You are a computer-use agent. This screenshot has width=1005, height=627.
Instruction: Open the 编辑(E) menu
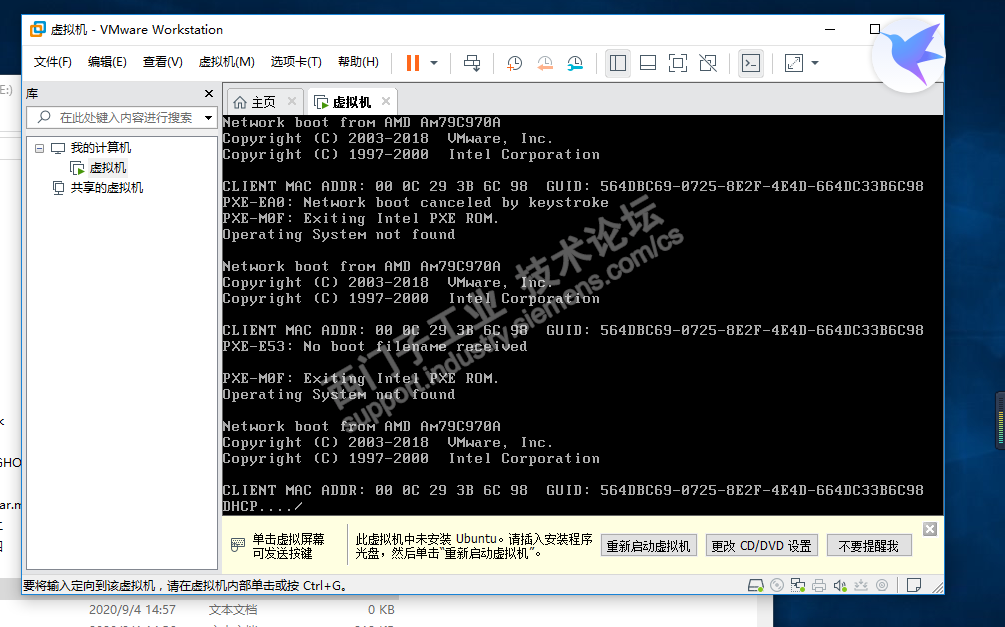coord(107,62)
